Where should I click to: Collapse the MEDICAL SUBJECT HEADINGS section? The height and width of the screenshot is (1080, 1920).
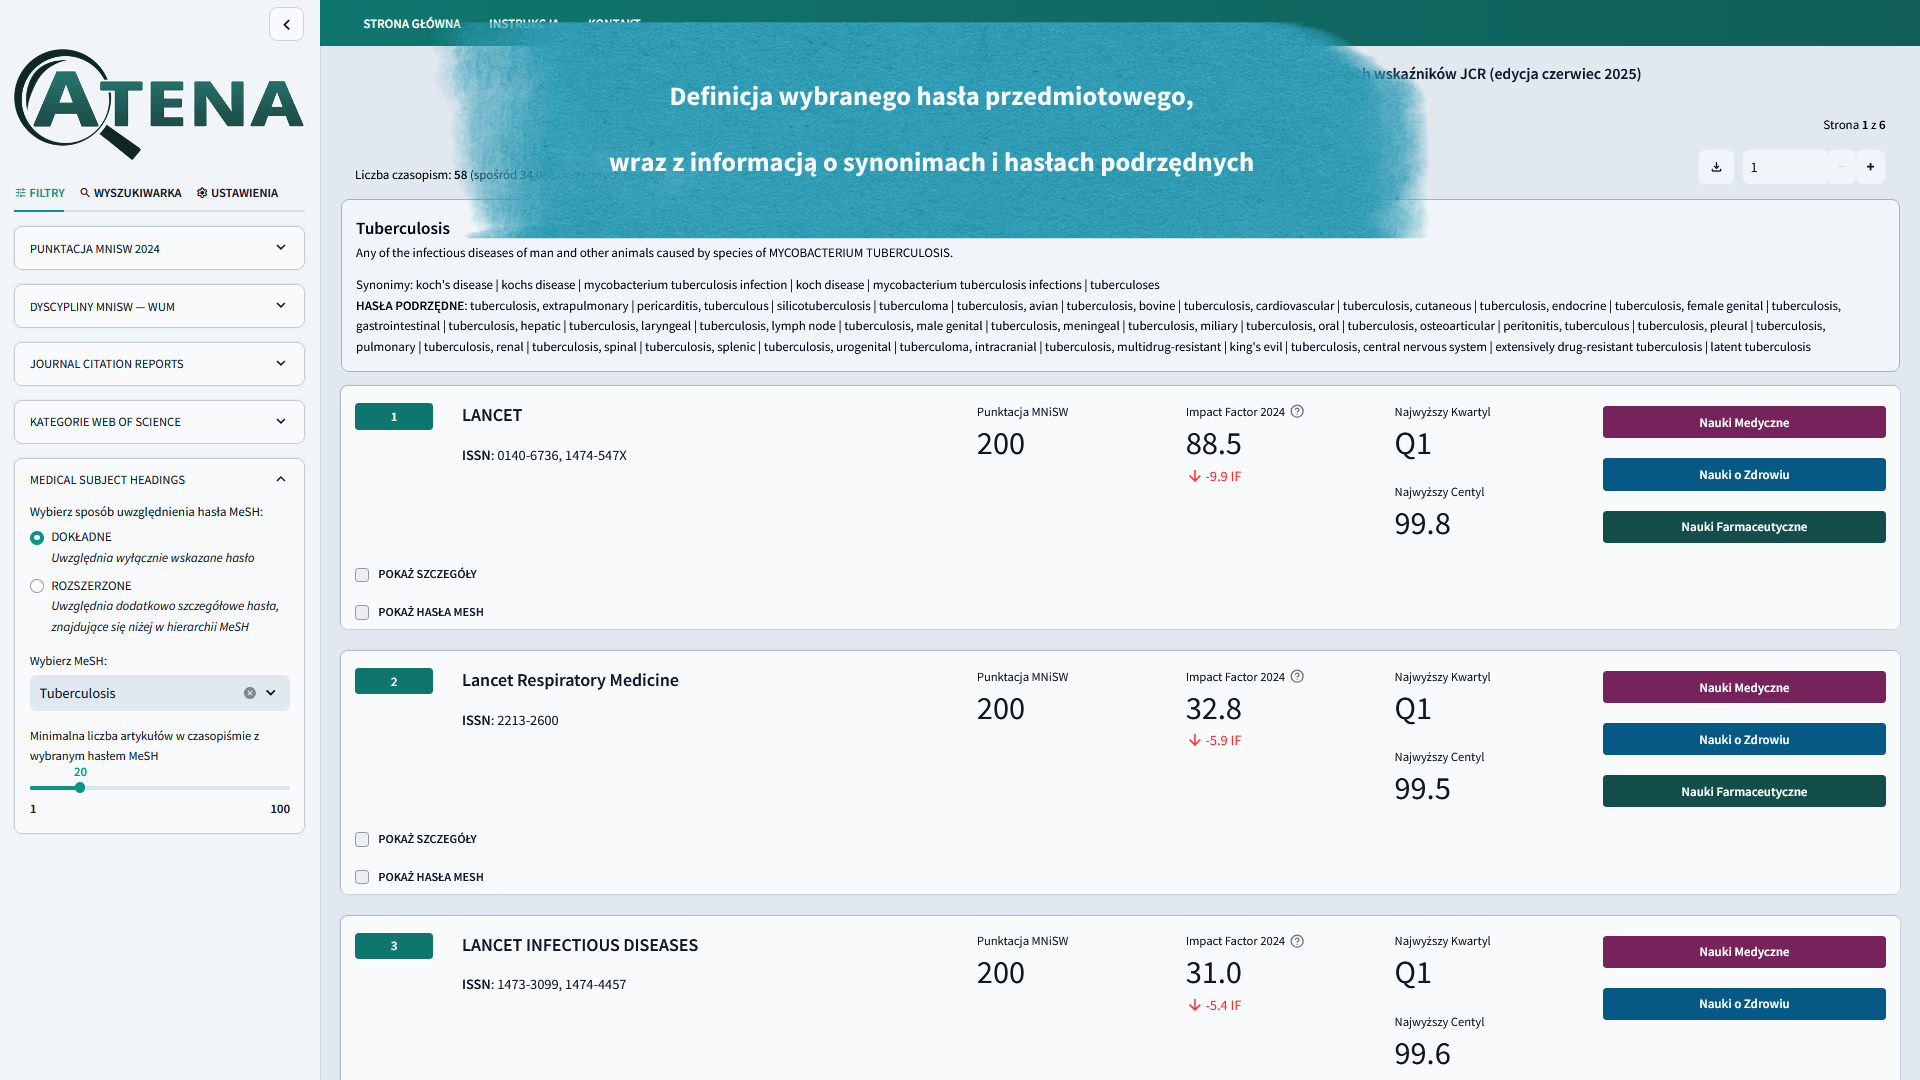click(159, 480)
